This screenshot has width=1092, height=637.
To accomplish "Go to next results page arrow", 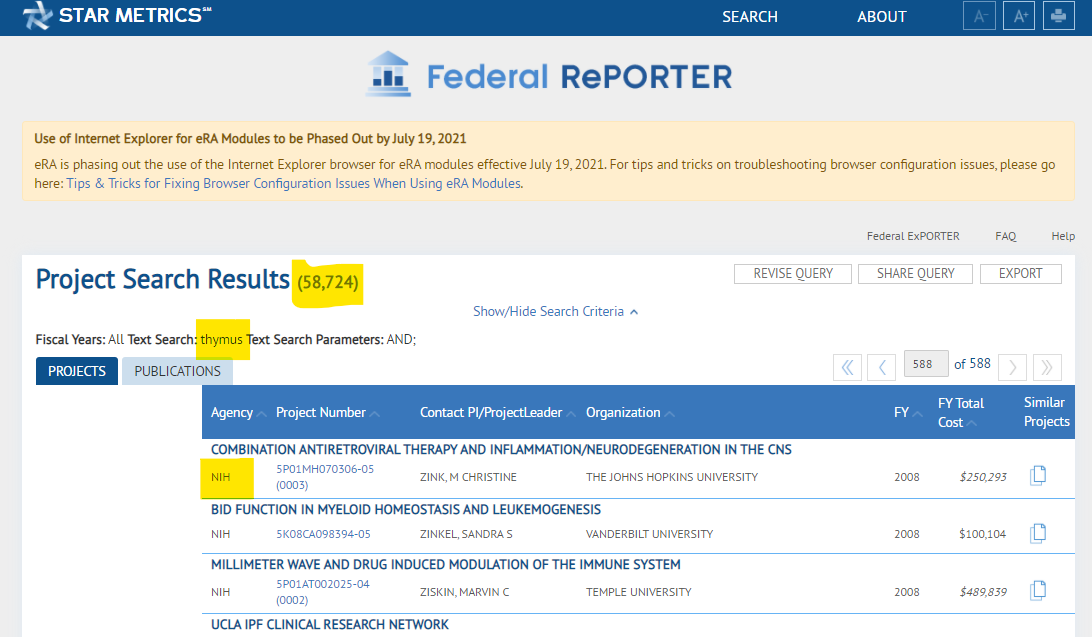I will point(1013,367).
